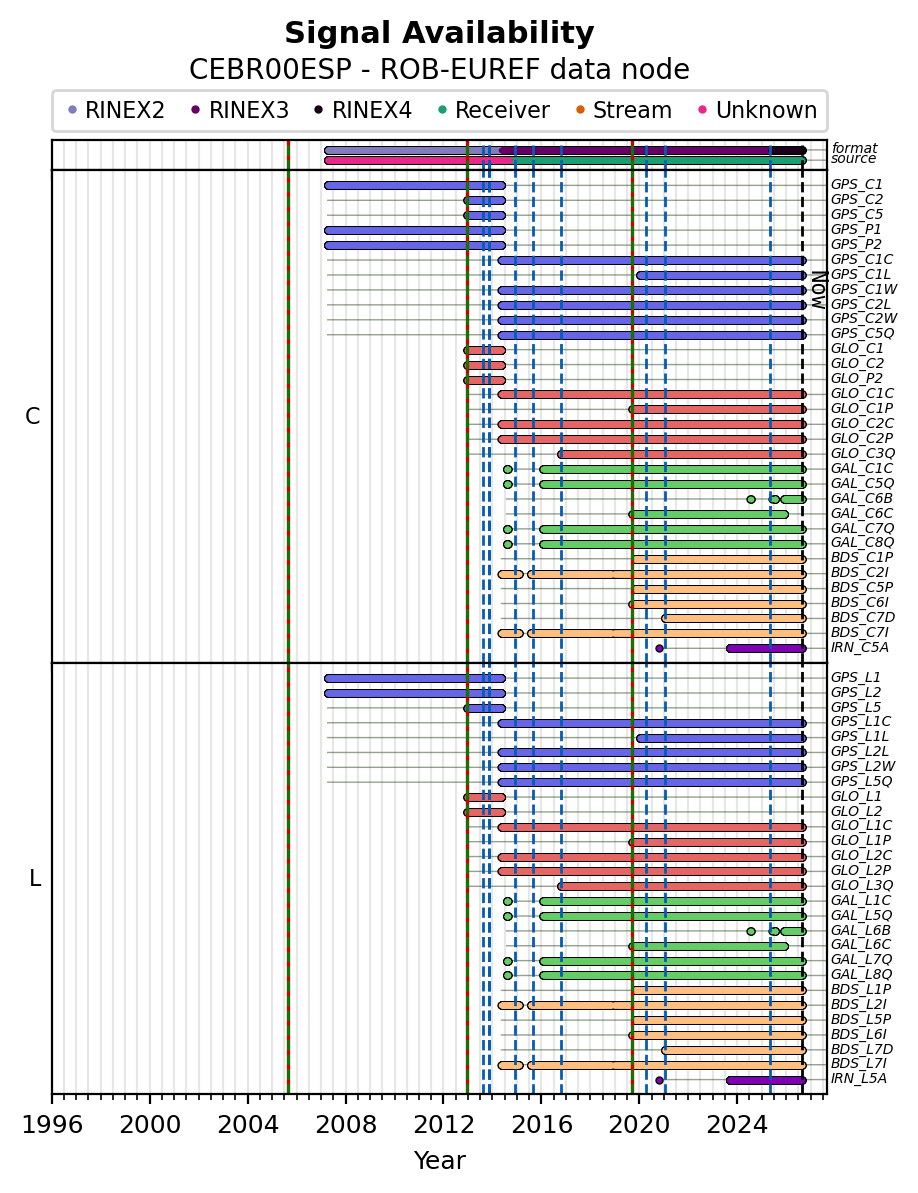The height and width of the screenshot is (1193, 918).
Task: Click the GAL_C8Q row label
Action: pyautogui.click(x=862, y=542)
